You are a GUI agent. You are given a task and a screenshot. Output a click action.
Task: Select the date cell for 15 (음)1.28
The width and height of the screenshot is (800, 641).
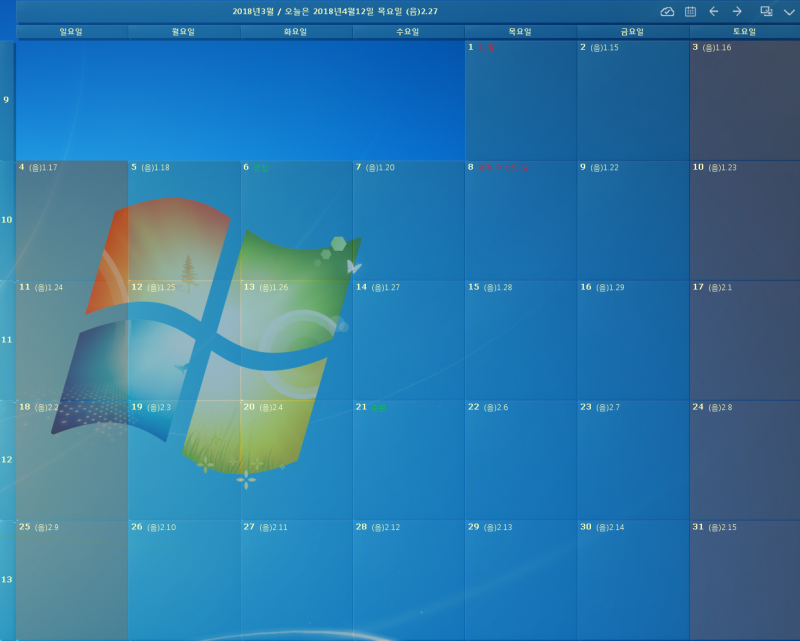521,340
